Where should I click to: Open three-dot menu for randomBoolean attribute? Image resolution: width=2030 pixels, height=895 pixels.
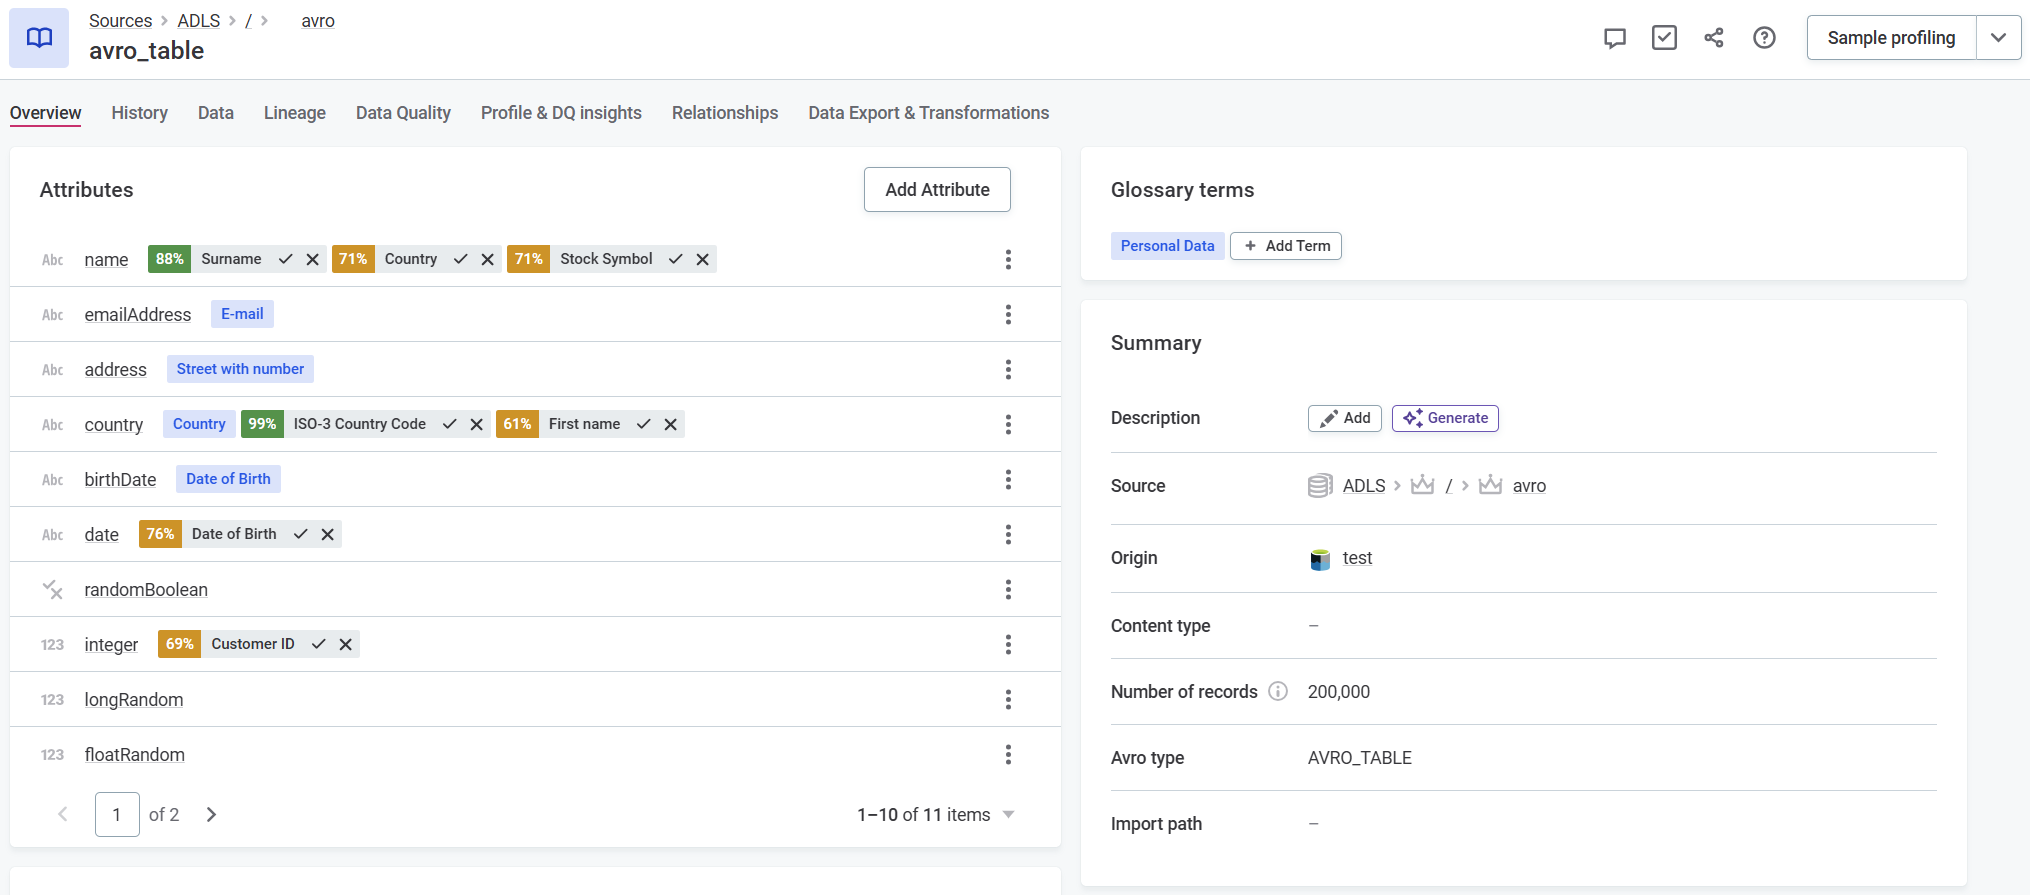click(x=1008, y=590)
